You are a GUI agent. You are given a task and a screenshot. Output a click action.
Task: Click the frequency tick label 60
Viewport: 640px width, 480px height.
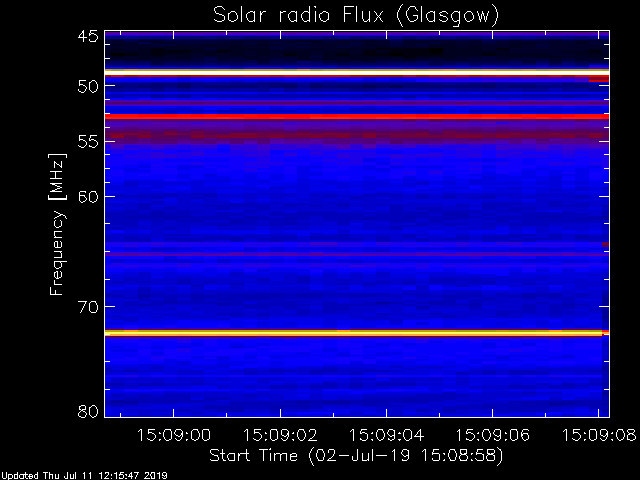(88, 197)
